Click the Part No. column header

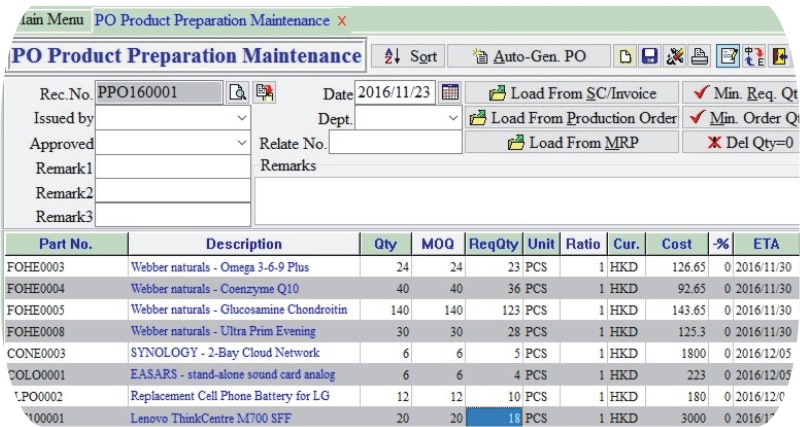coord(66,244)
